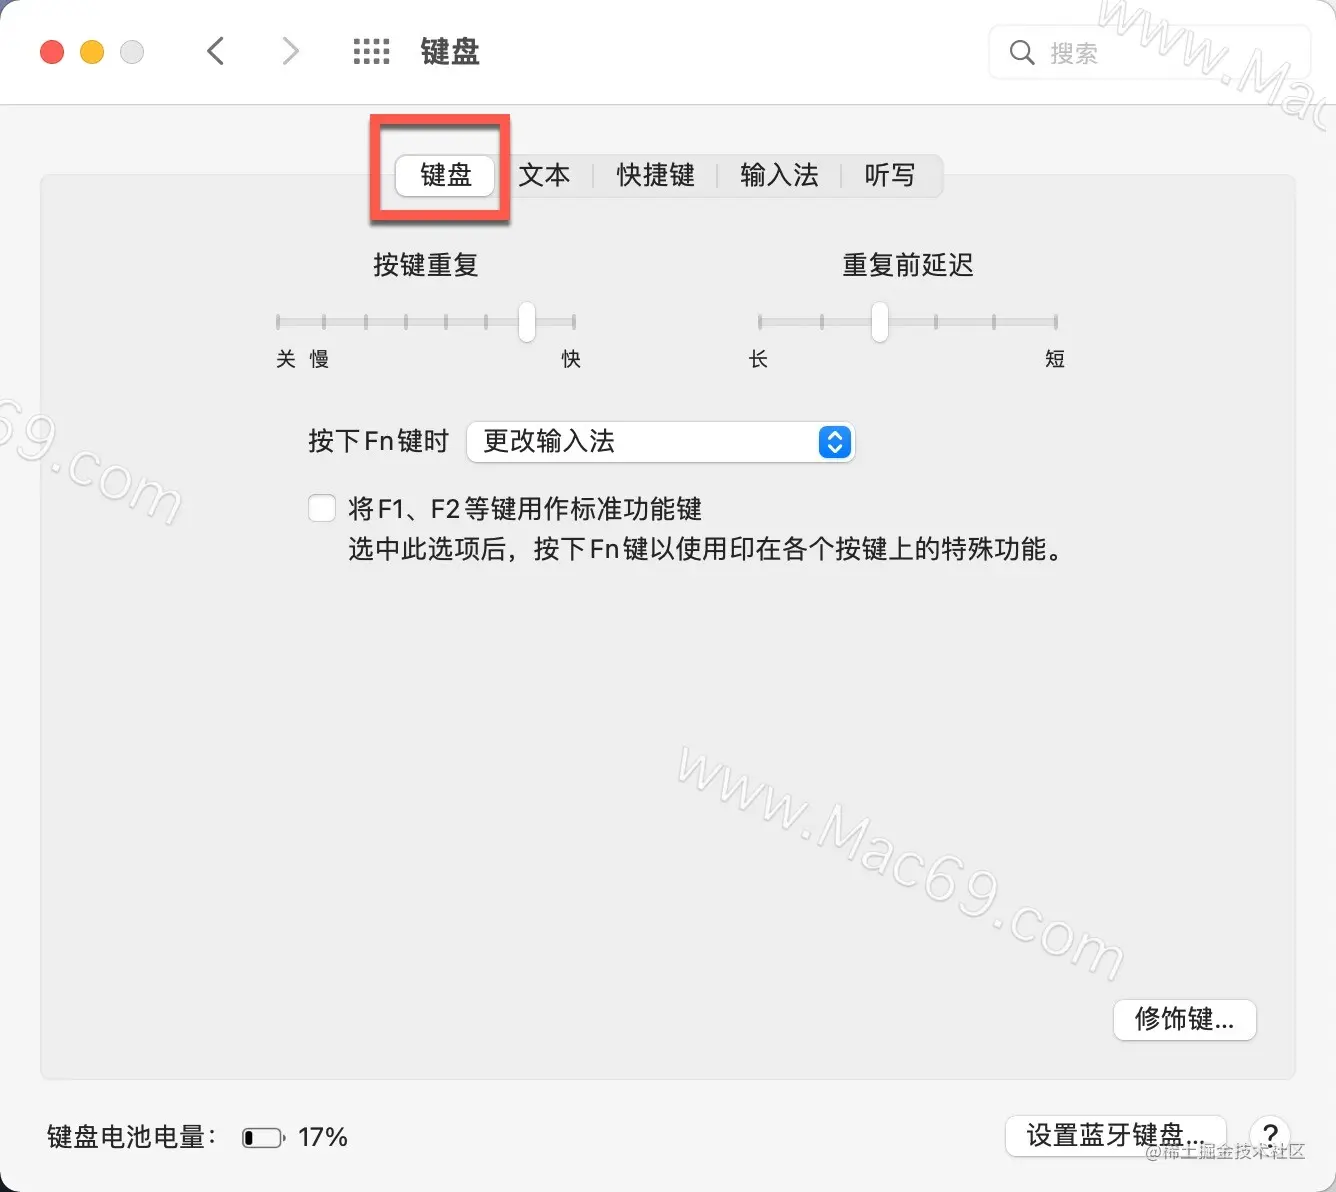Image resolution: width=1336 pixels, height=1192 pixels.
Task: Switch to the 输入法 tab
Action: pos(779,176)
